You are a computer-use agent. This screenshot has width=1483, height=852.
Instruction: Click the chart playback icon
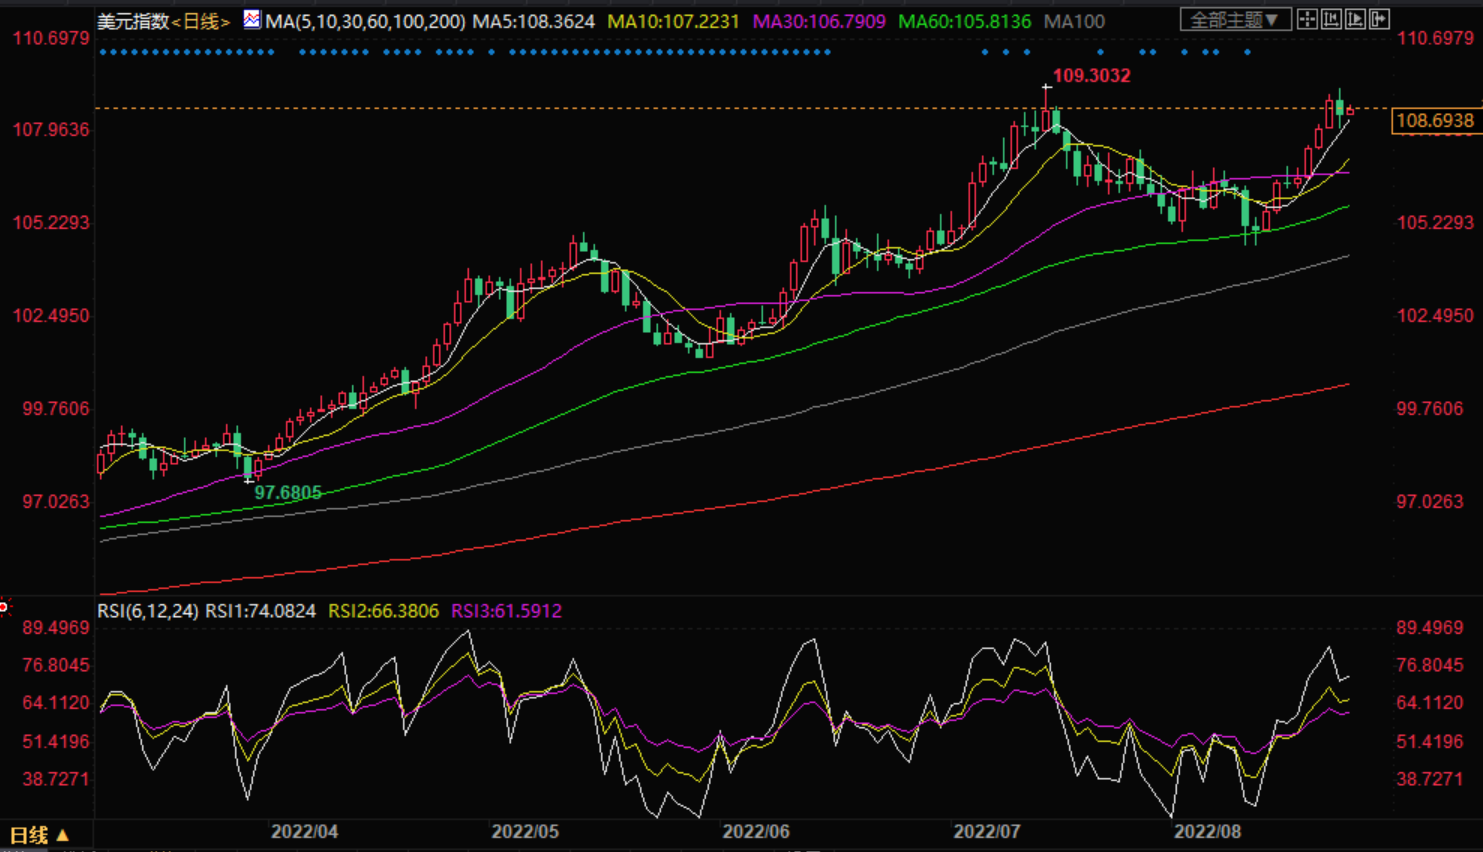point(1355,19)
